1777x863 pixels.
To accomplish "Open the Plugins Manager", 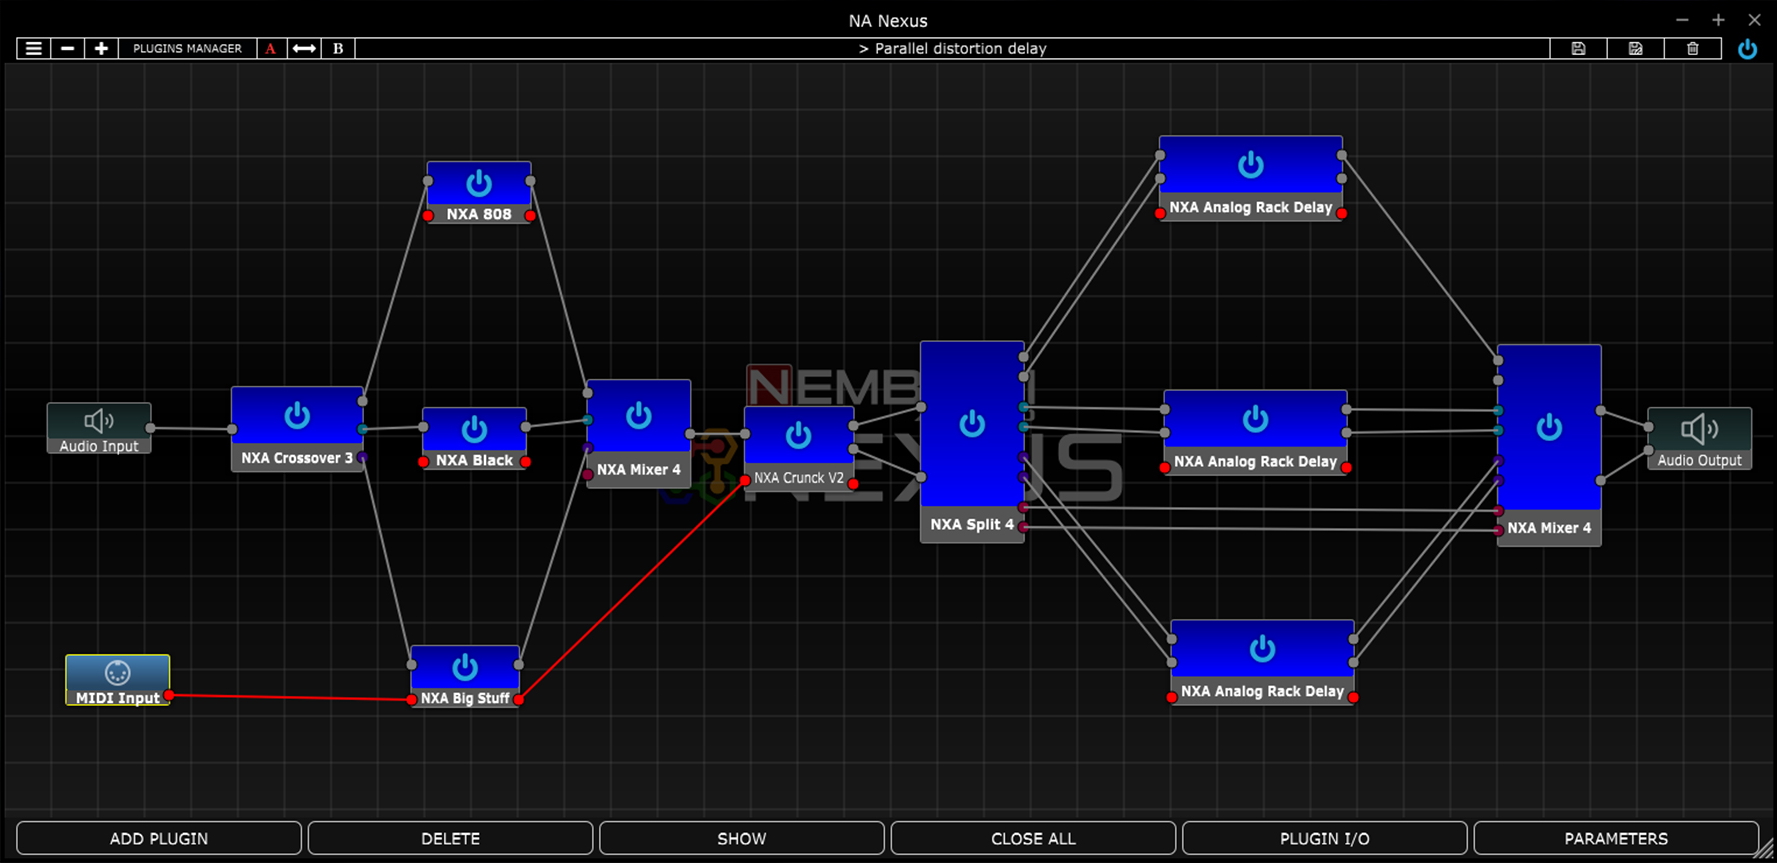I will click(187, 48).
